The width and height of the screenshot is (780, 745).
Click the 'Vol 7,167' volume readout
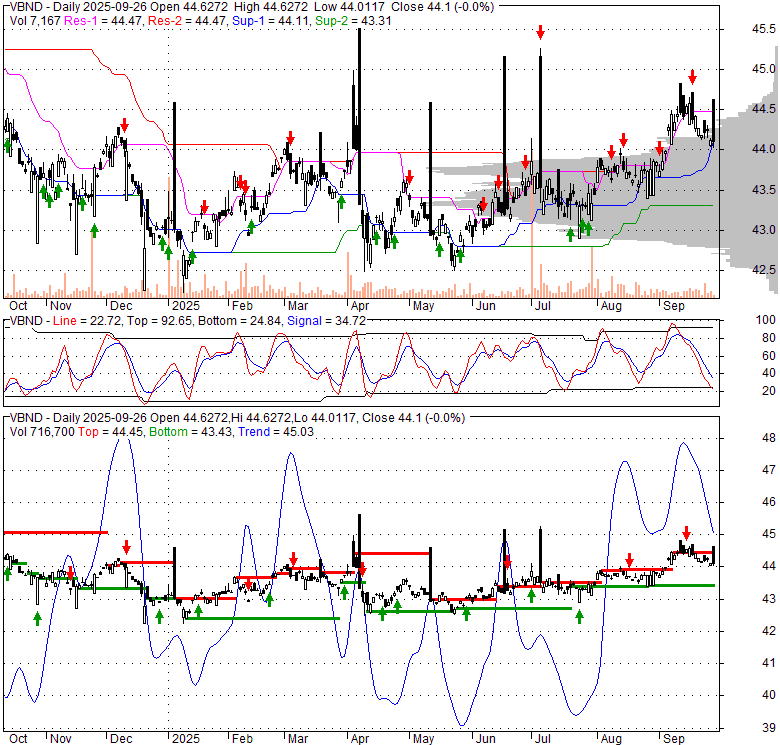[35, 21]
